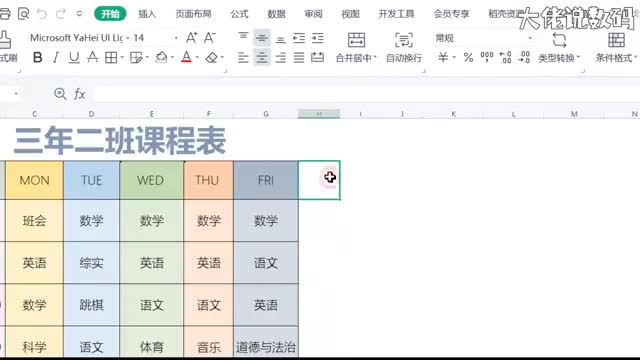Align text right
The height and width of the screenshot is (360, 640).
pos(280,58)
